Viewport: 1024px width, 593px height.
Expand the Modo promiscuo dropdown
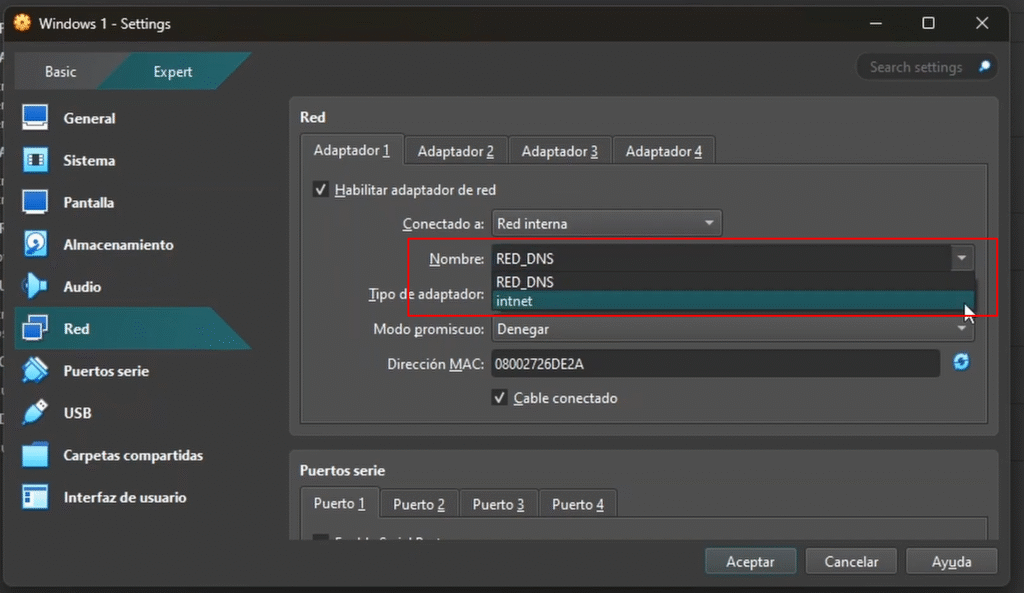(x=730, y=329)
